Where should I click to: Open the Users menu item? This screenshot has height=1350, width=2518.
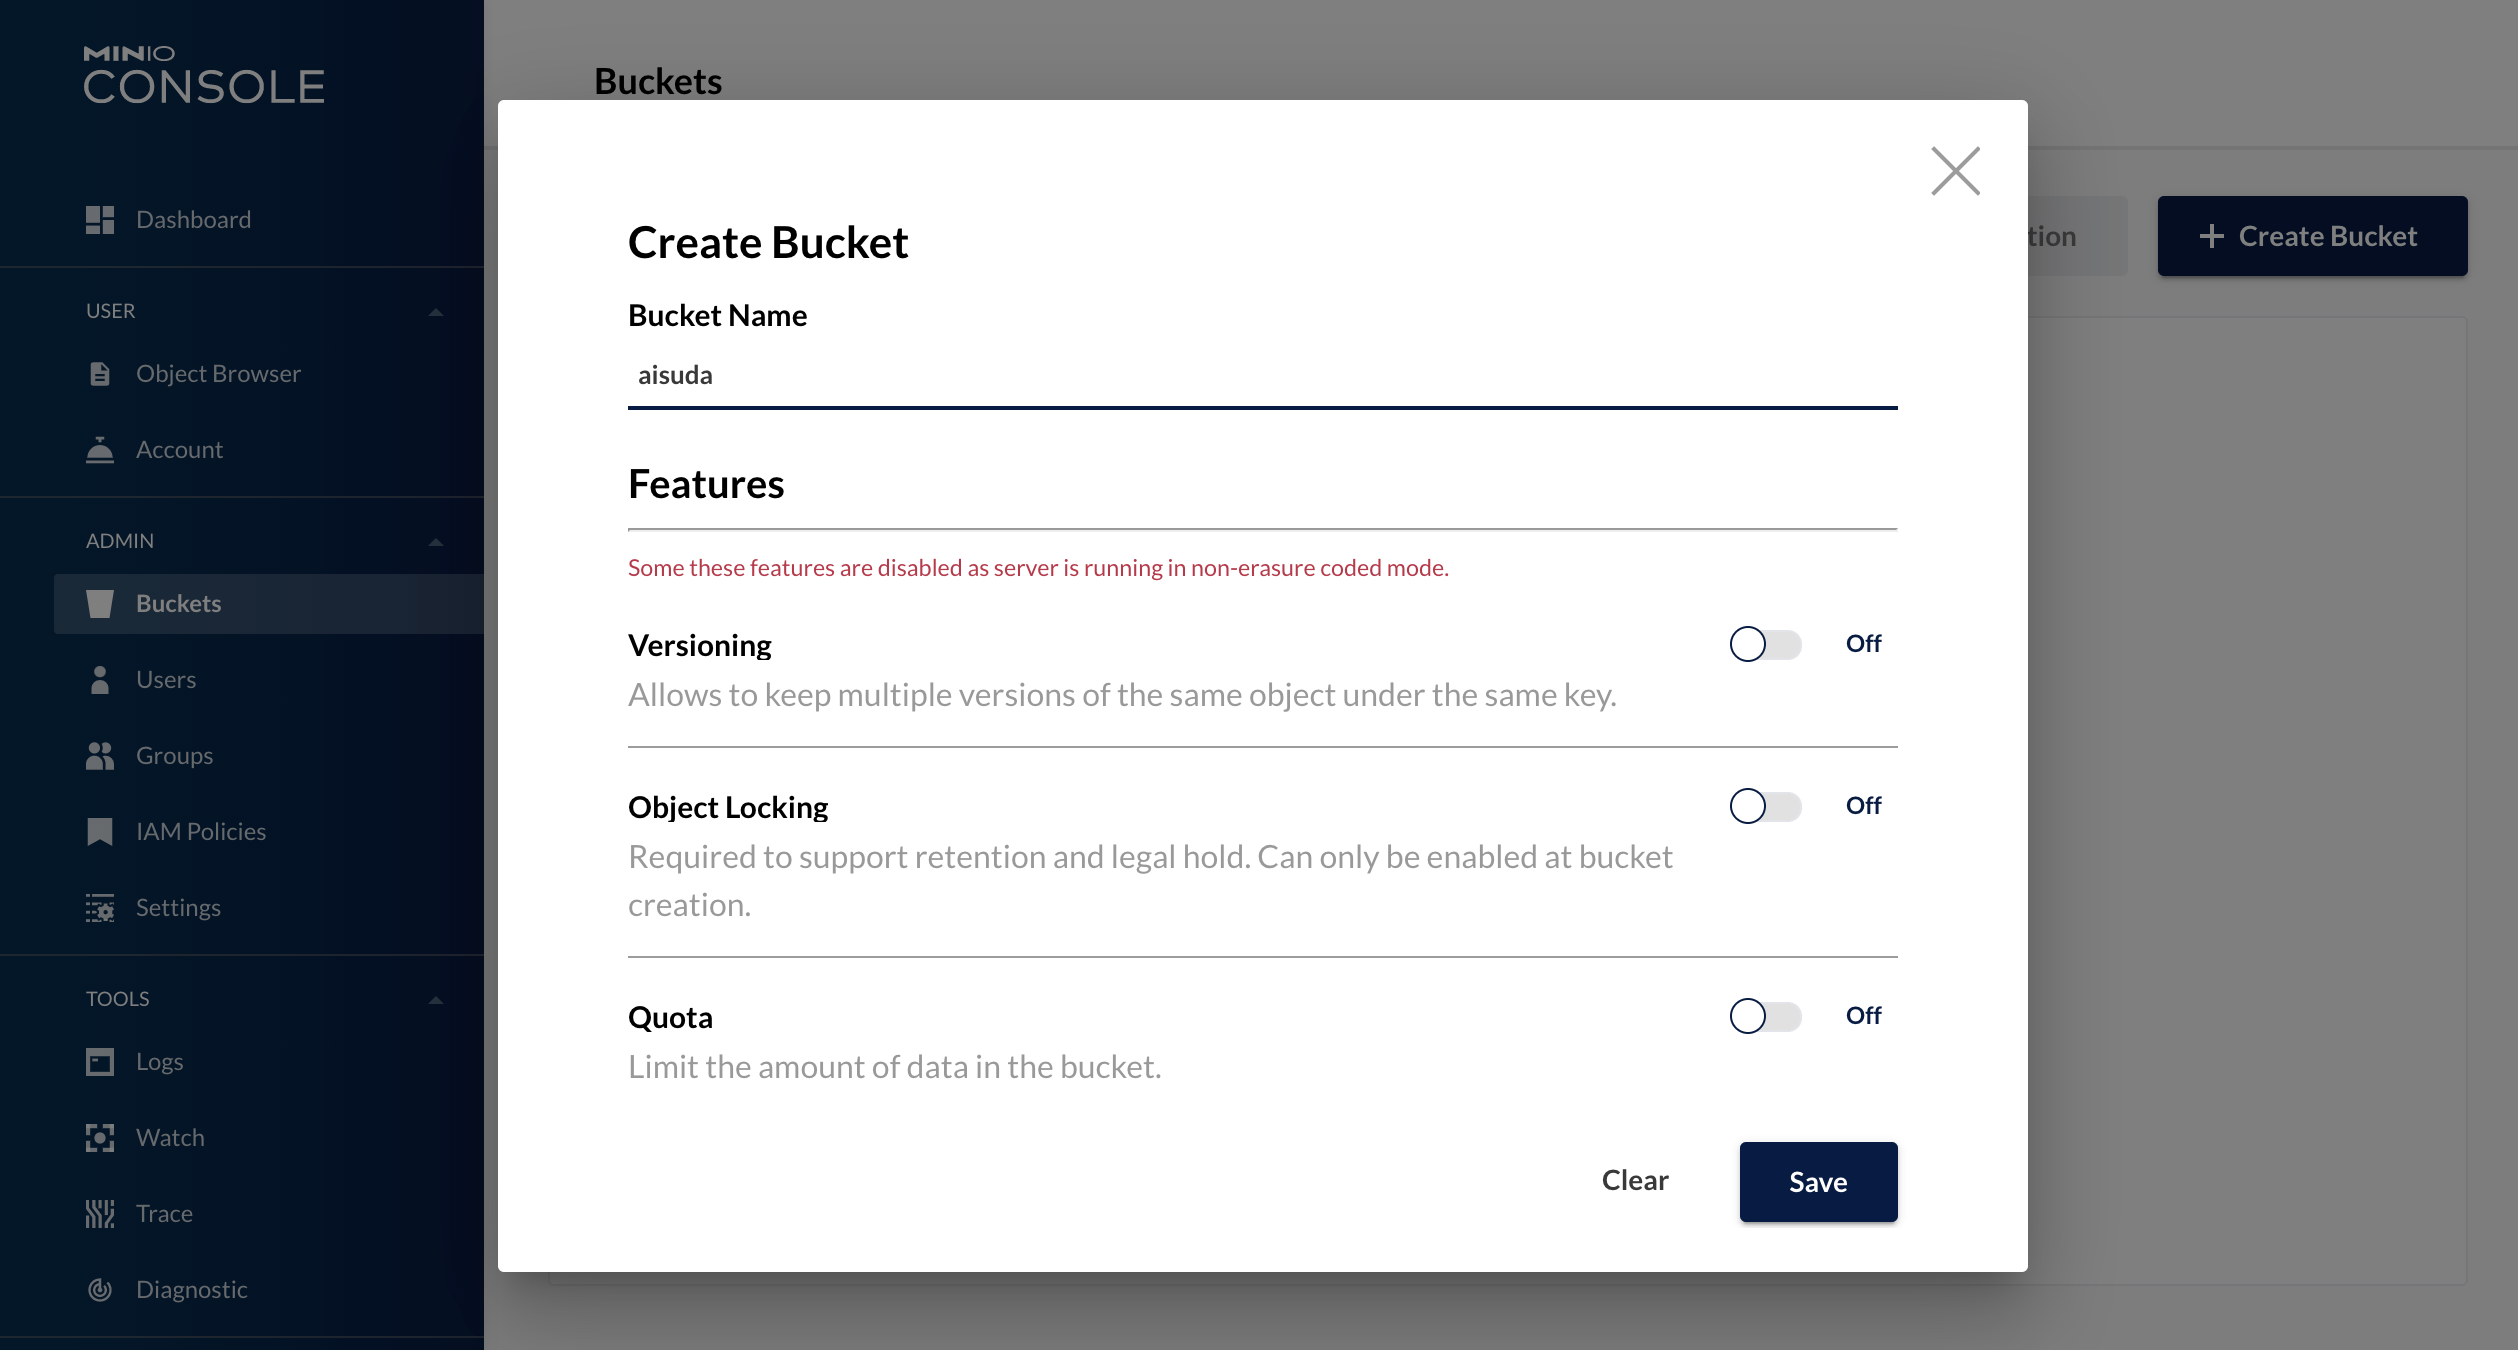tap(166, 680)
